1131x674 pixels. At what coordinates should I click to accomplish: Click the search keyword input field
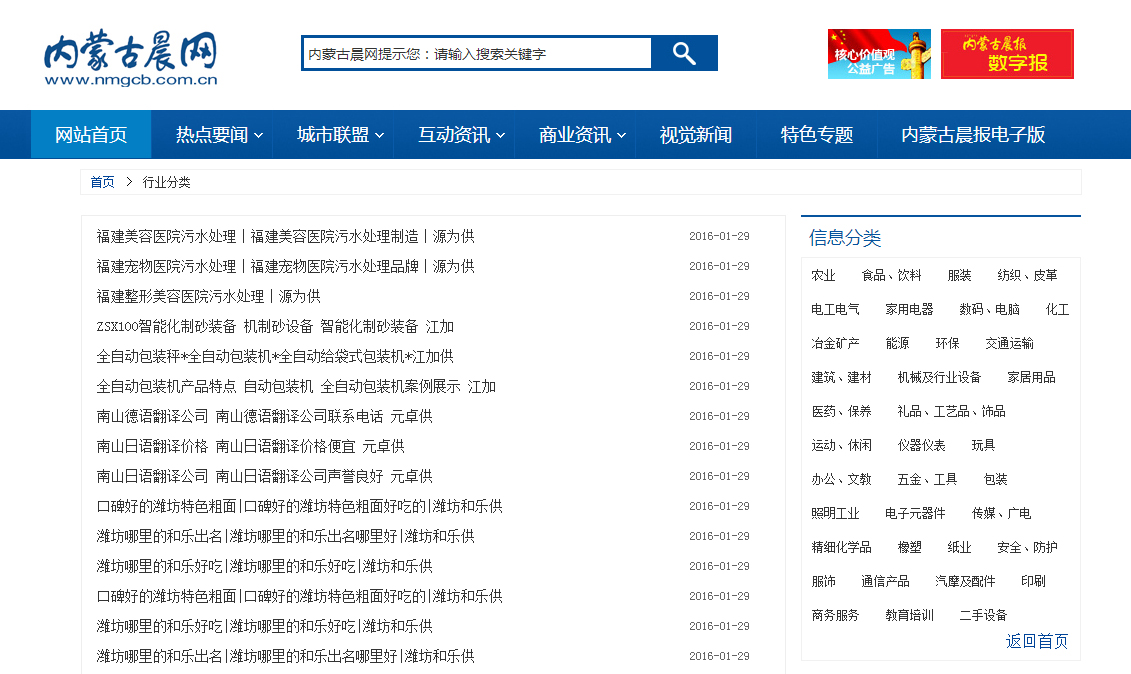(x=477, y=54)
